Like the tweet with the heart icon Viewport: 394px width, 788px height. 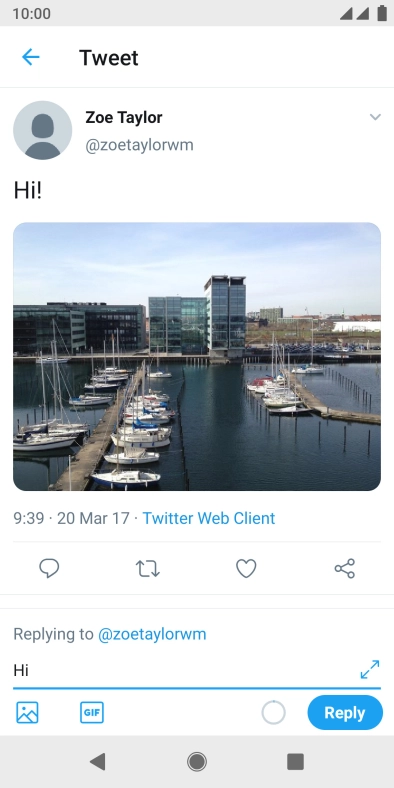[246, 568]
